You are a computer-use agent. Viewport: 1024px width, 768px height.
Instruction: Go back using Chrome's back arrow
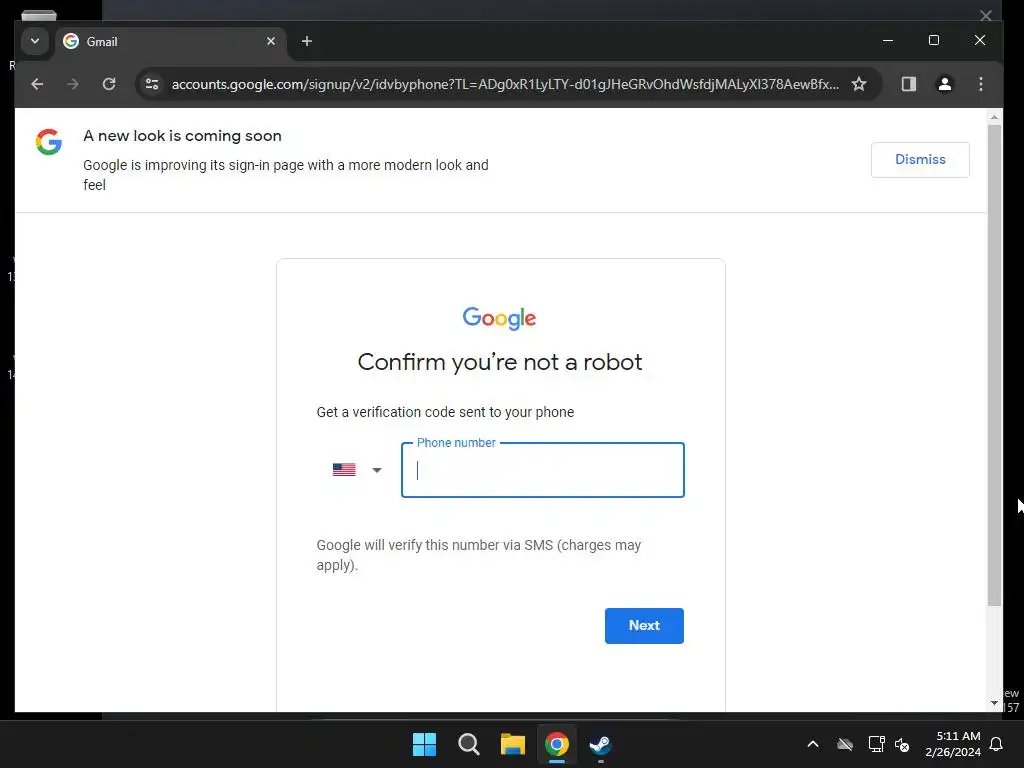click(x=37, y=84)
